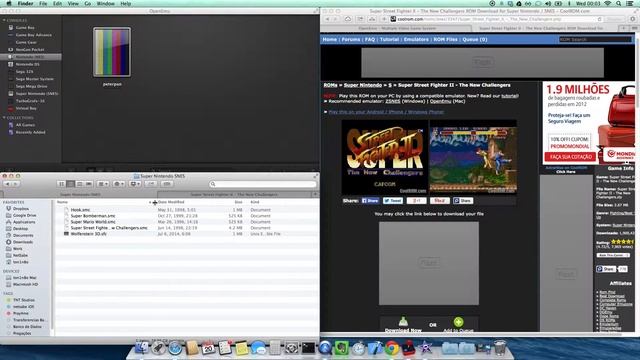This screenshot has width=640, height=360.
Task: Open the Finder Edit menu
Action: [x=58, y=4]
